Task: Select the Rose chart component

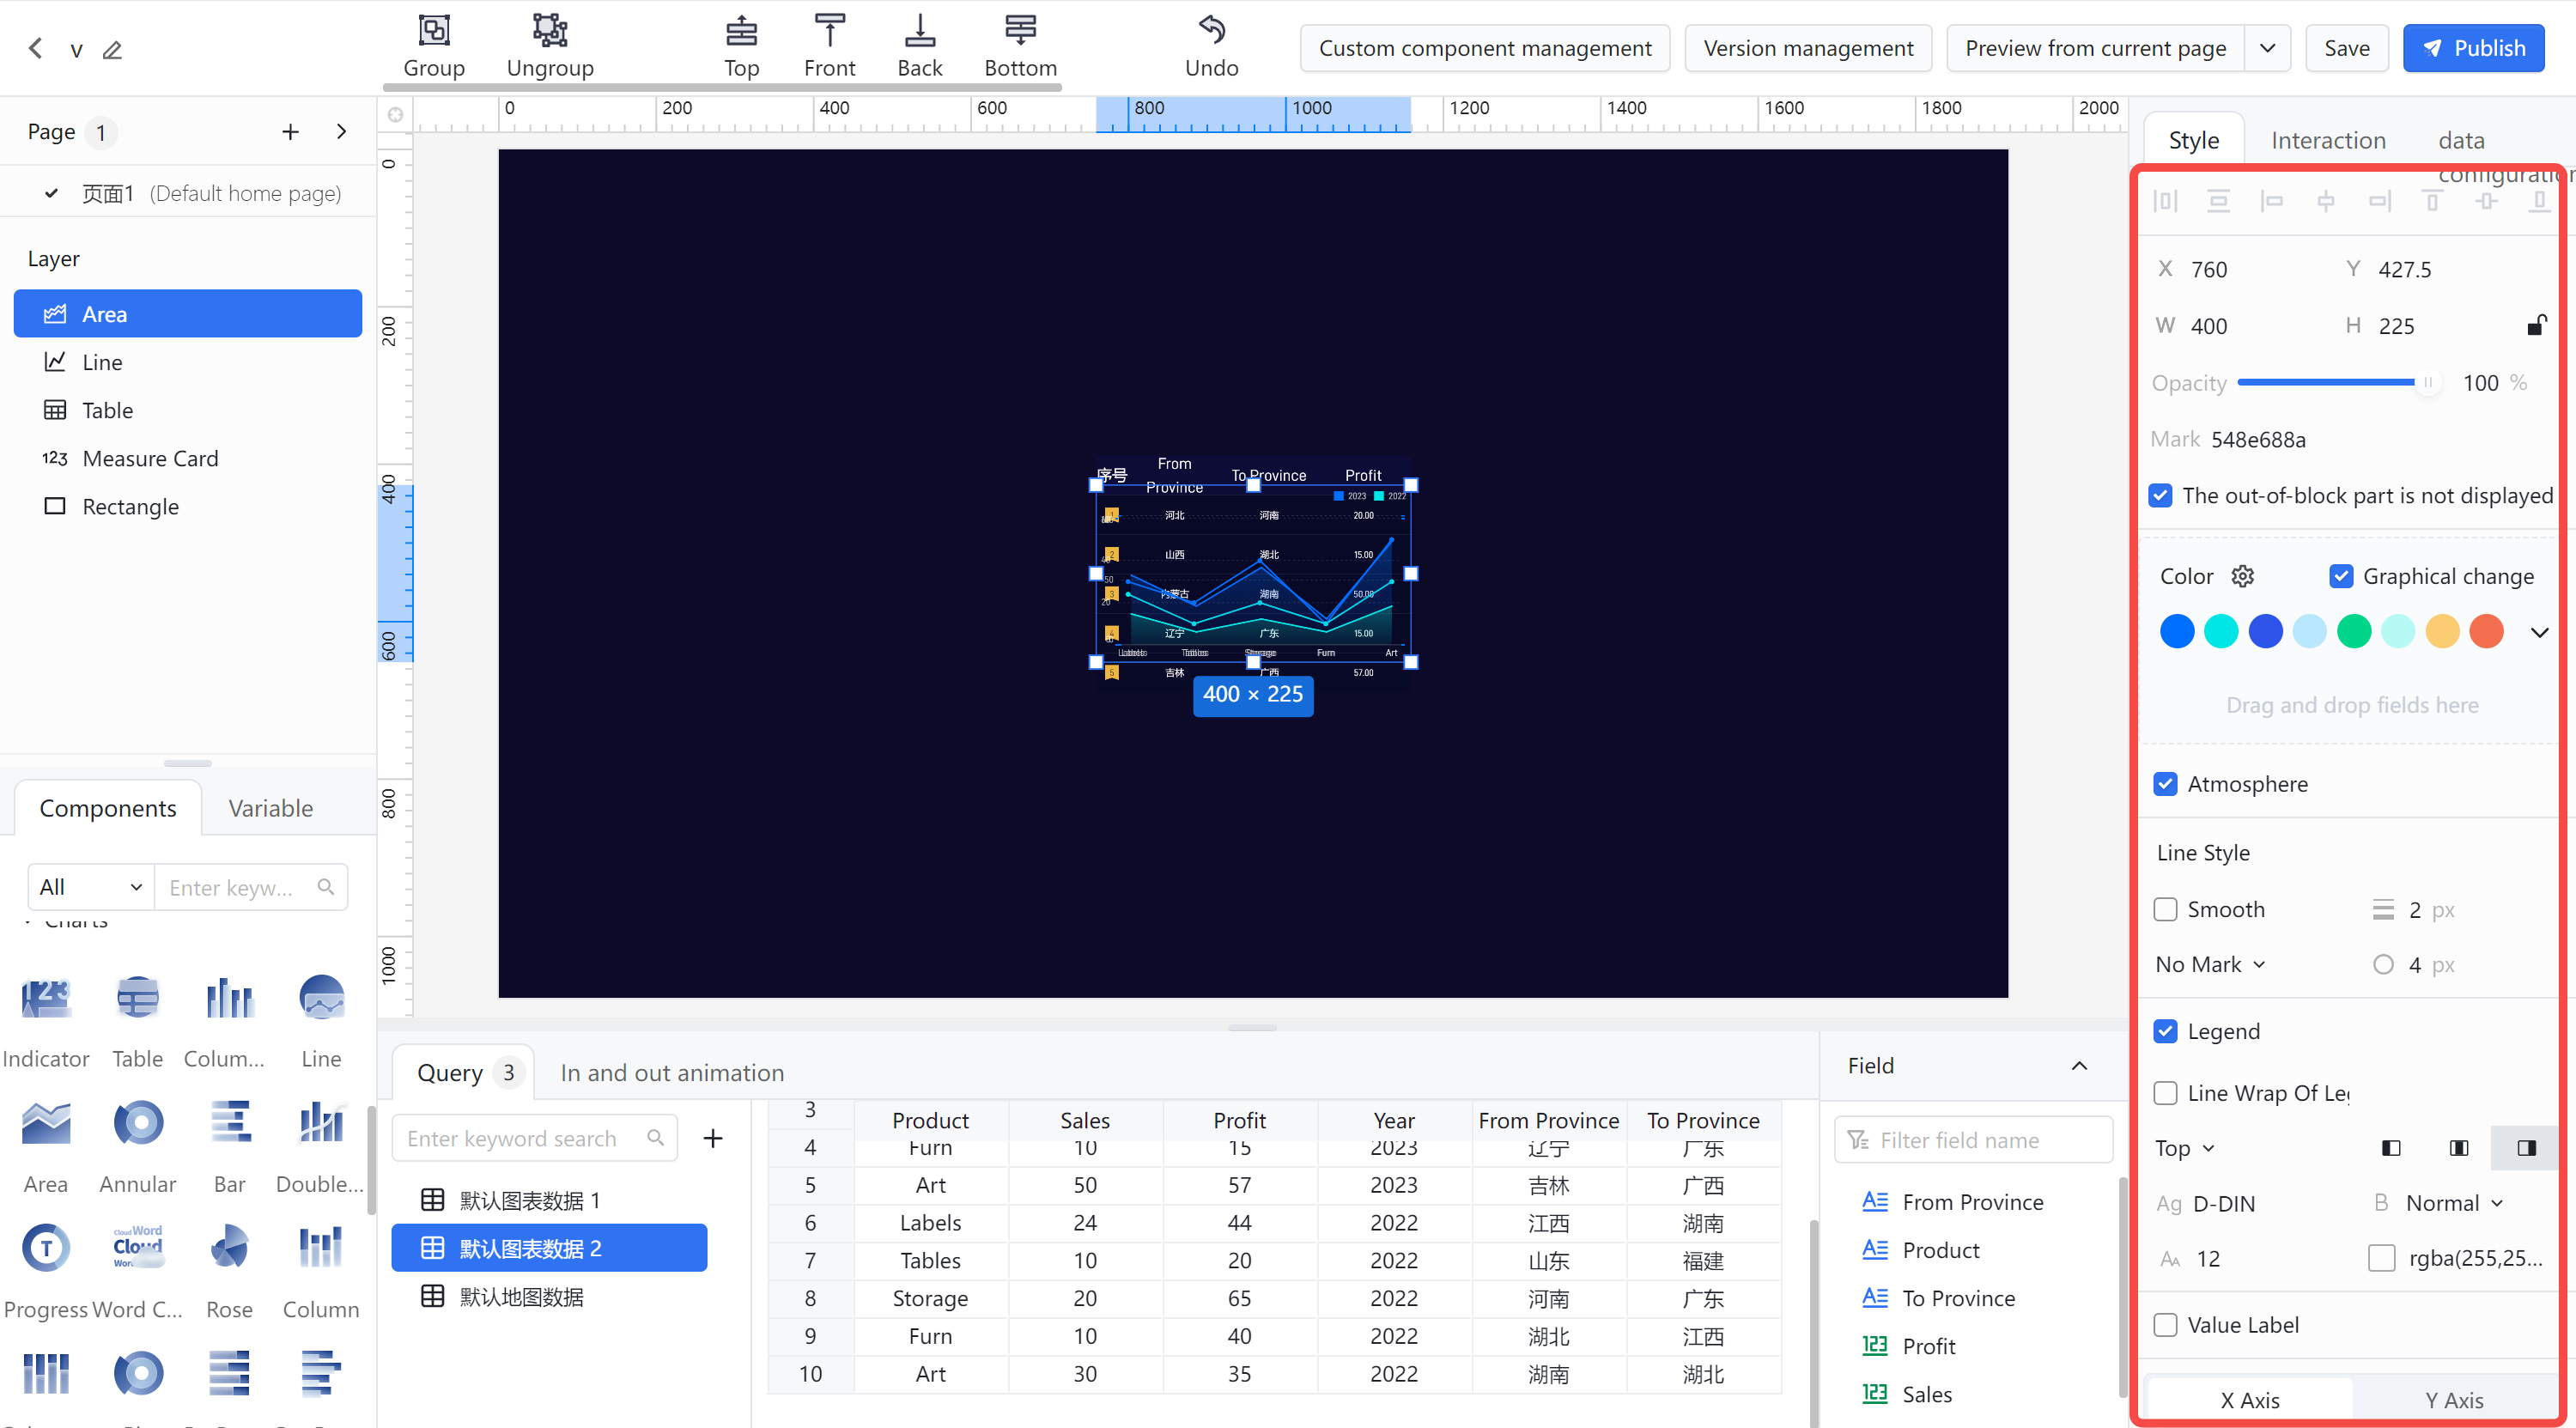Action: click(x=229, y=1247)
